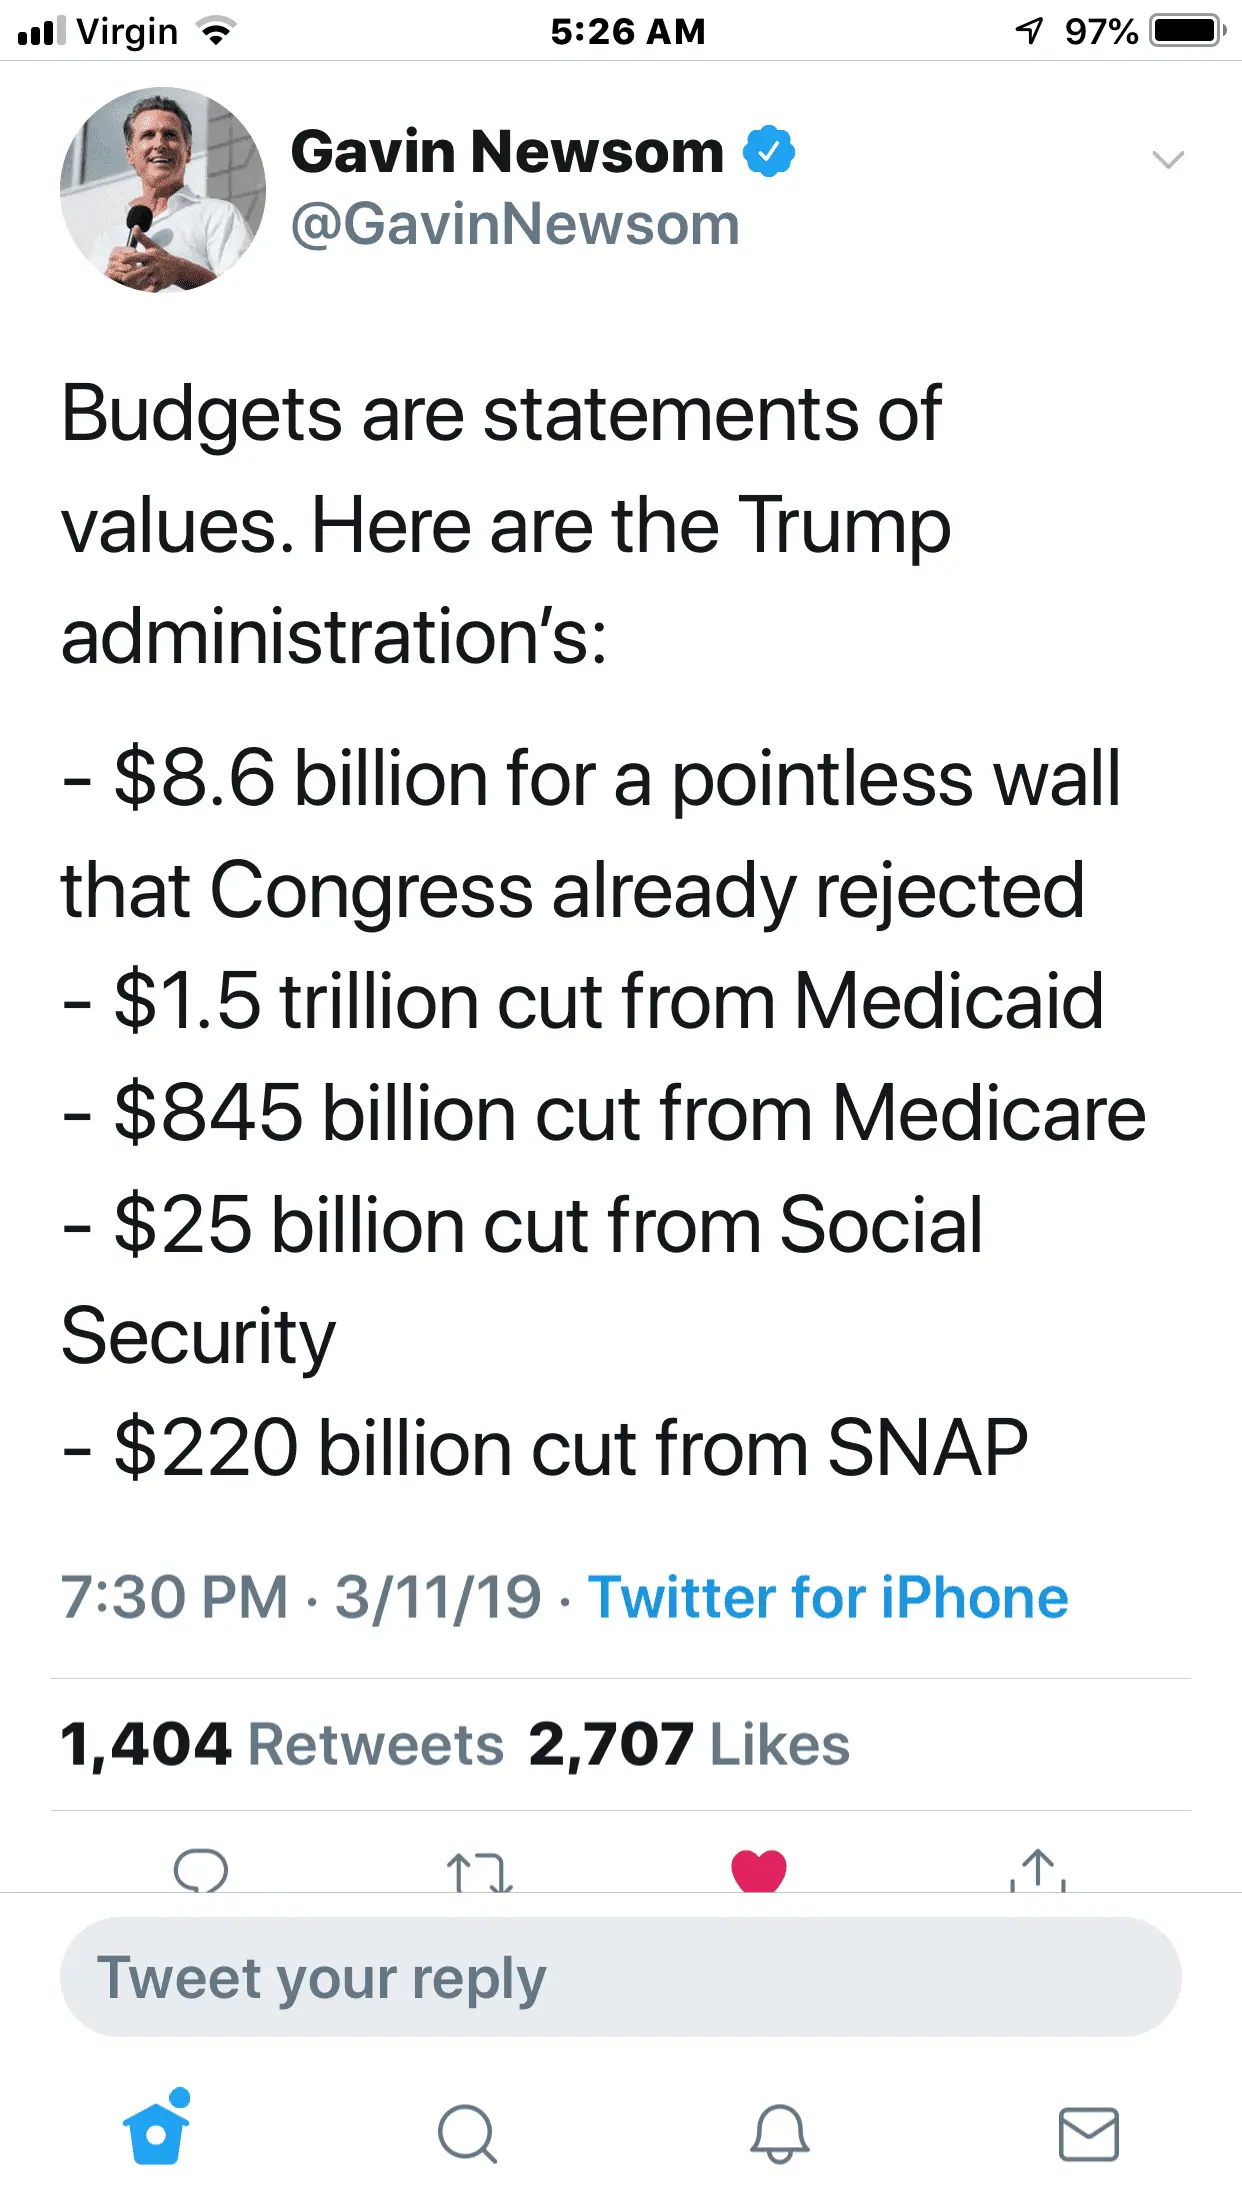
Task: Tap the share tweet icon
Action: coord(1038,1871)
